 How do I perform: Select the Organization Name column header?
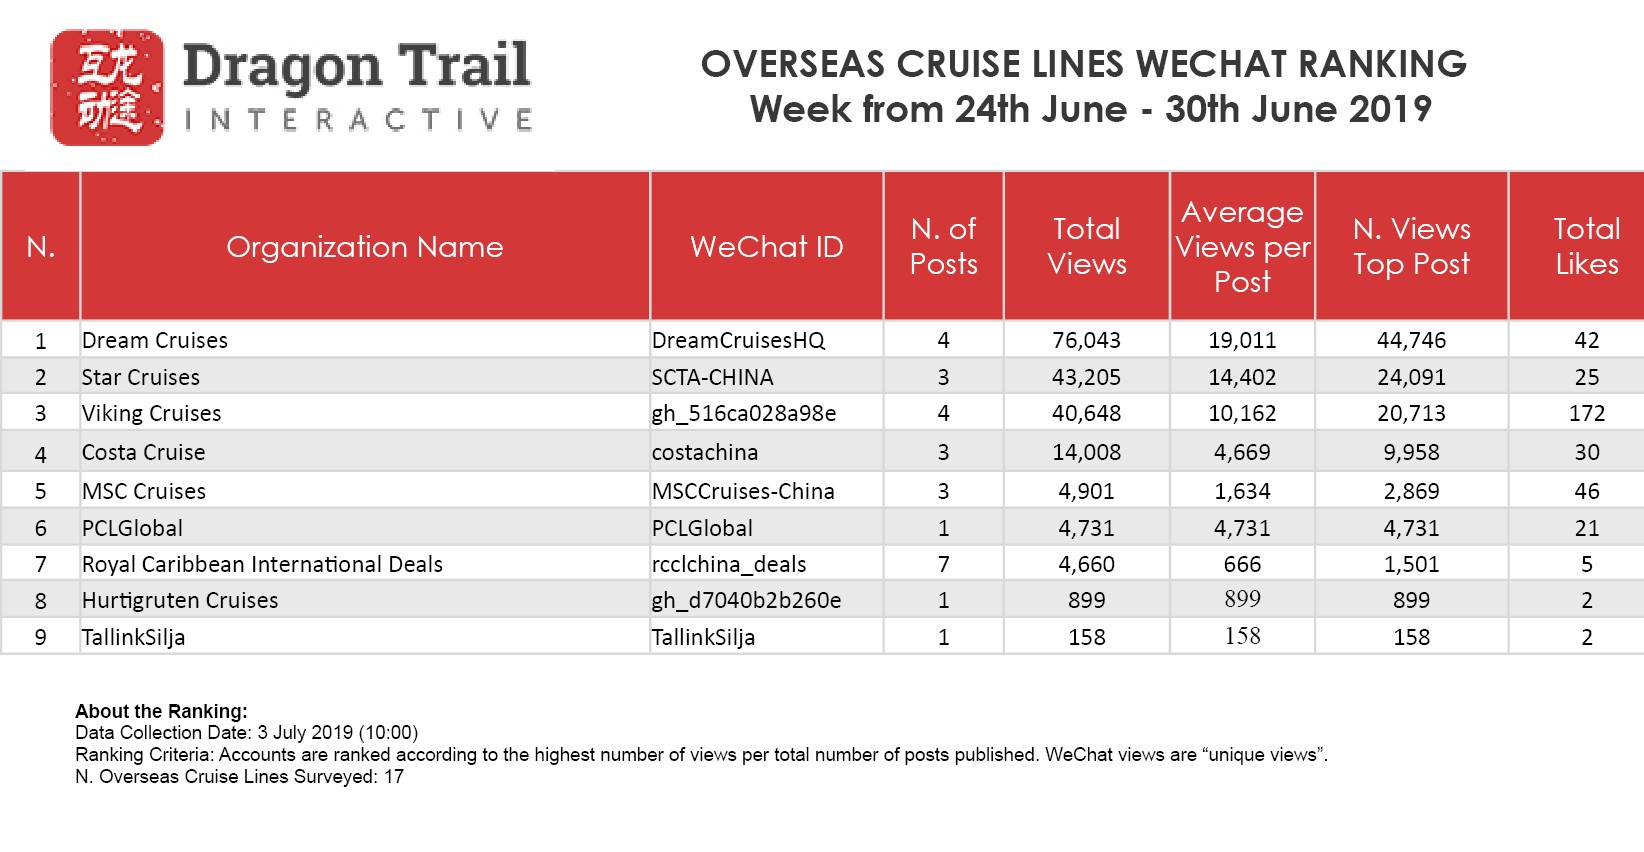pyautogui.click(x=365, y=247)
